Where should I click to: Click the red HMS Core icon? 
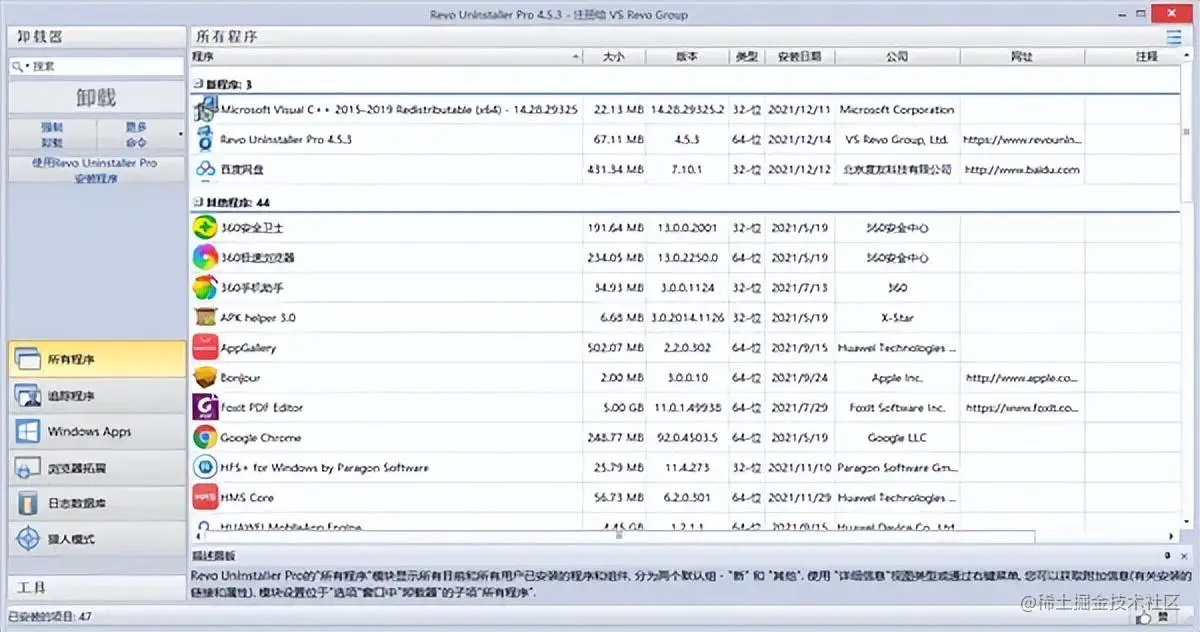(205, 497)
